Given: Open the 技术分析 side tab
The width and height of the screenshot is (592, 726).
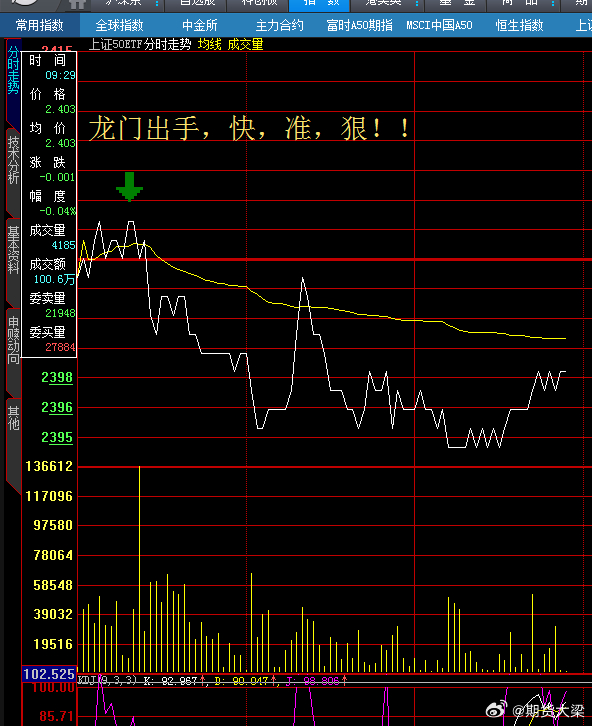Looking at the screenshot, I should coord(13,160).
